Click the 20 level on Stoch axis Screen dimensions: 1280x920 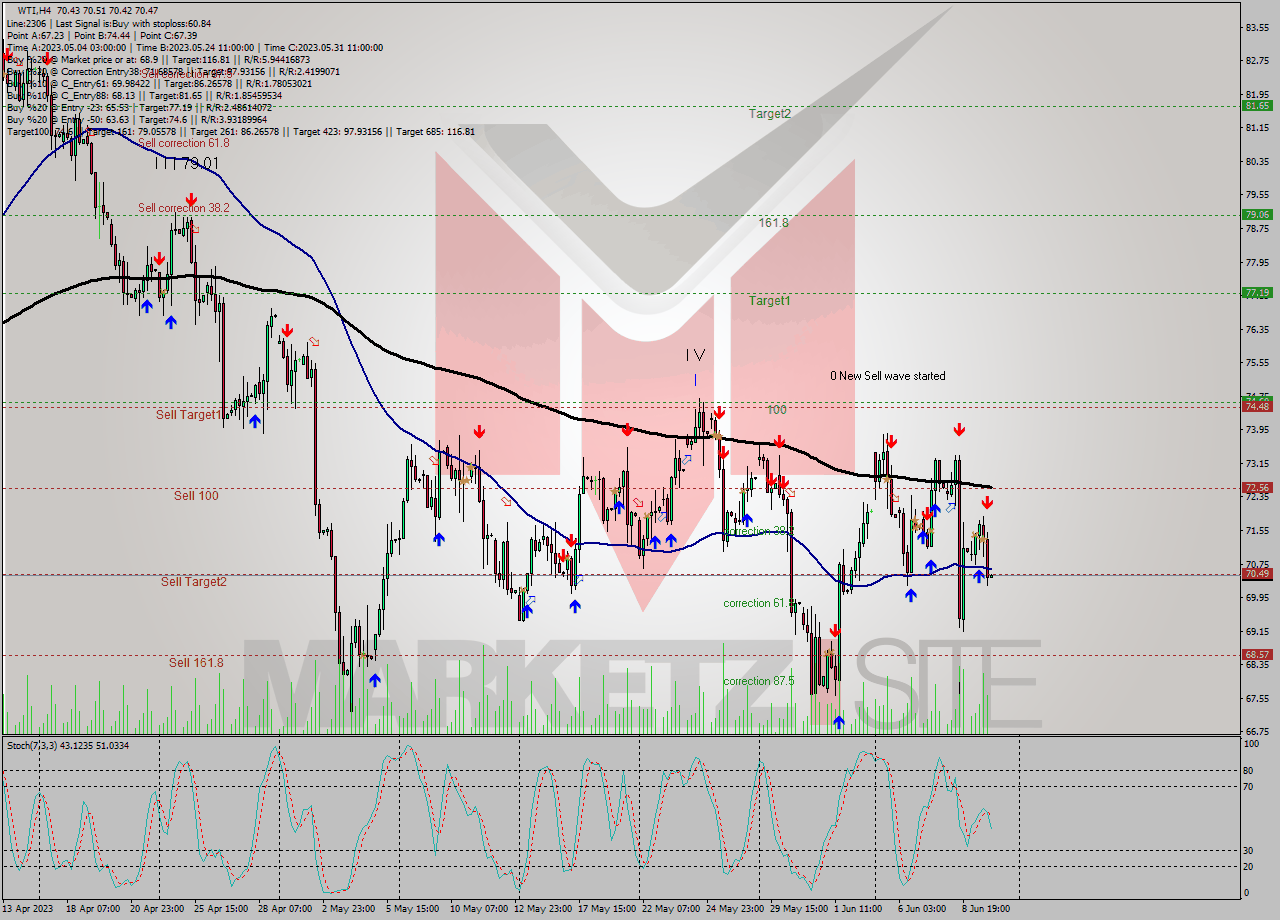tap(1248, 867)
